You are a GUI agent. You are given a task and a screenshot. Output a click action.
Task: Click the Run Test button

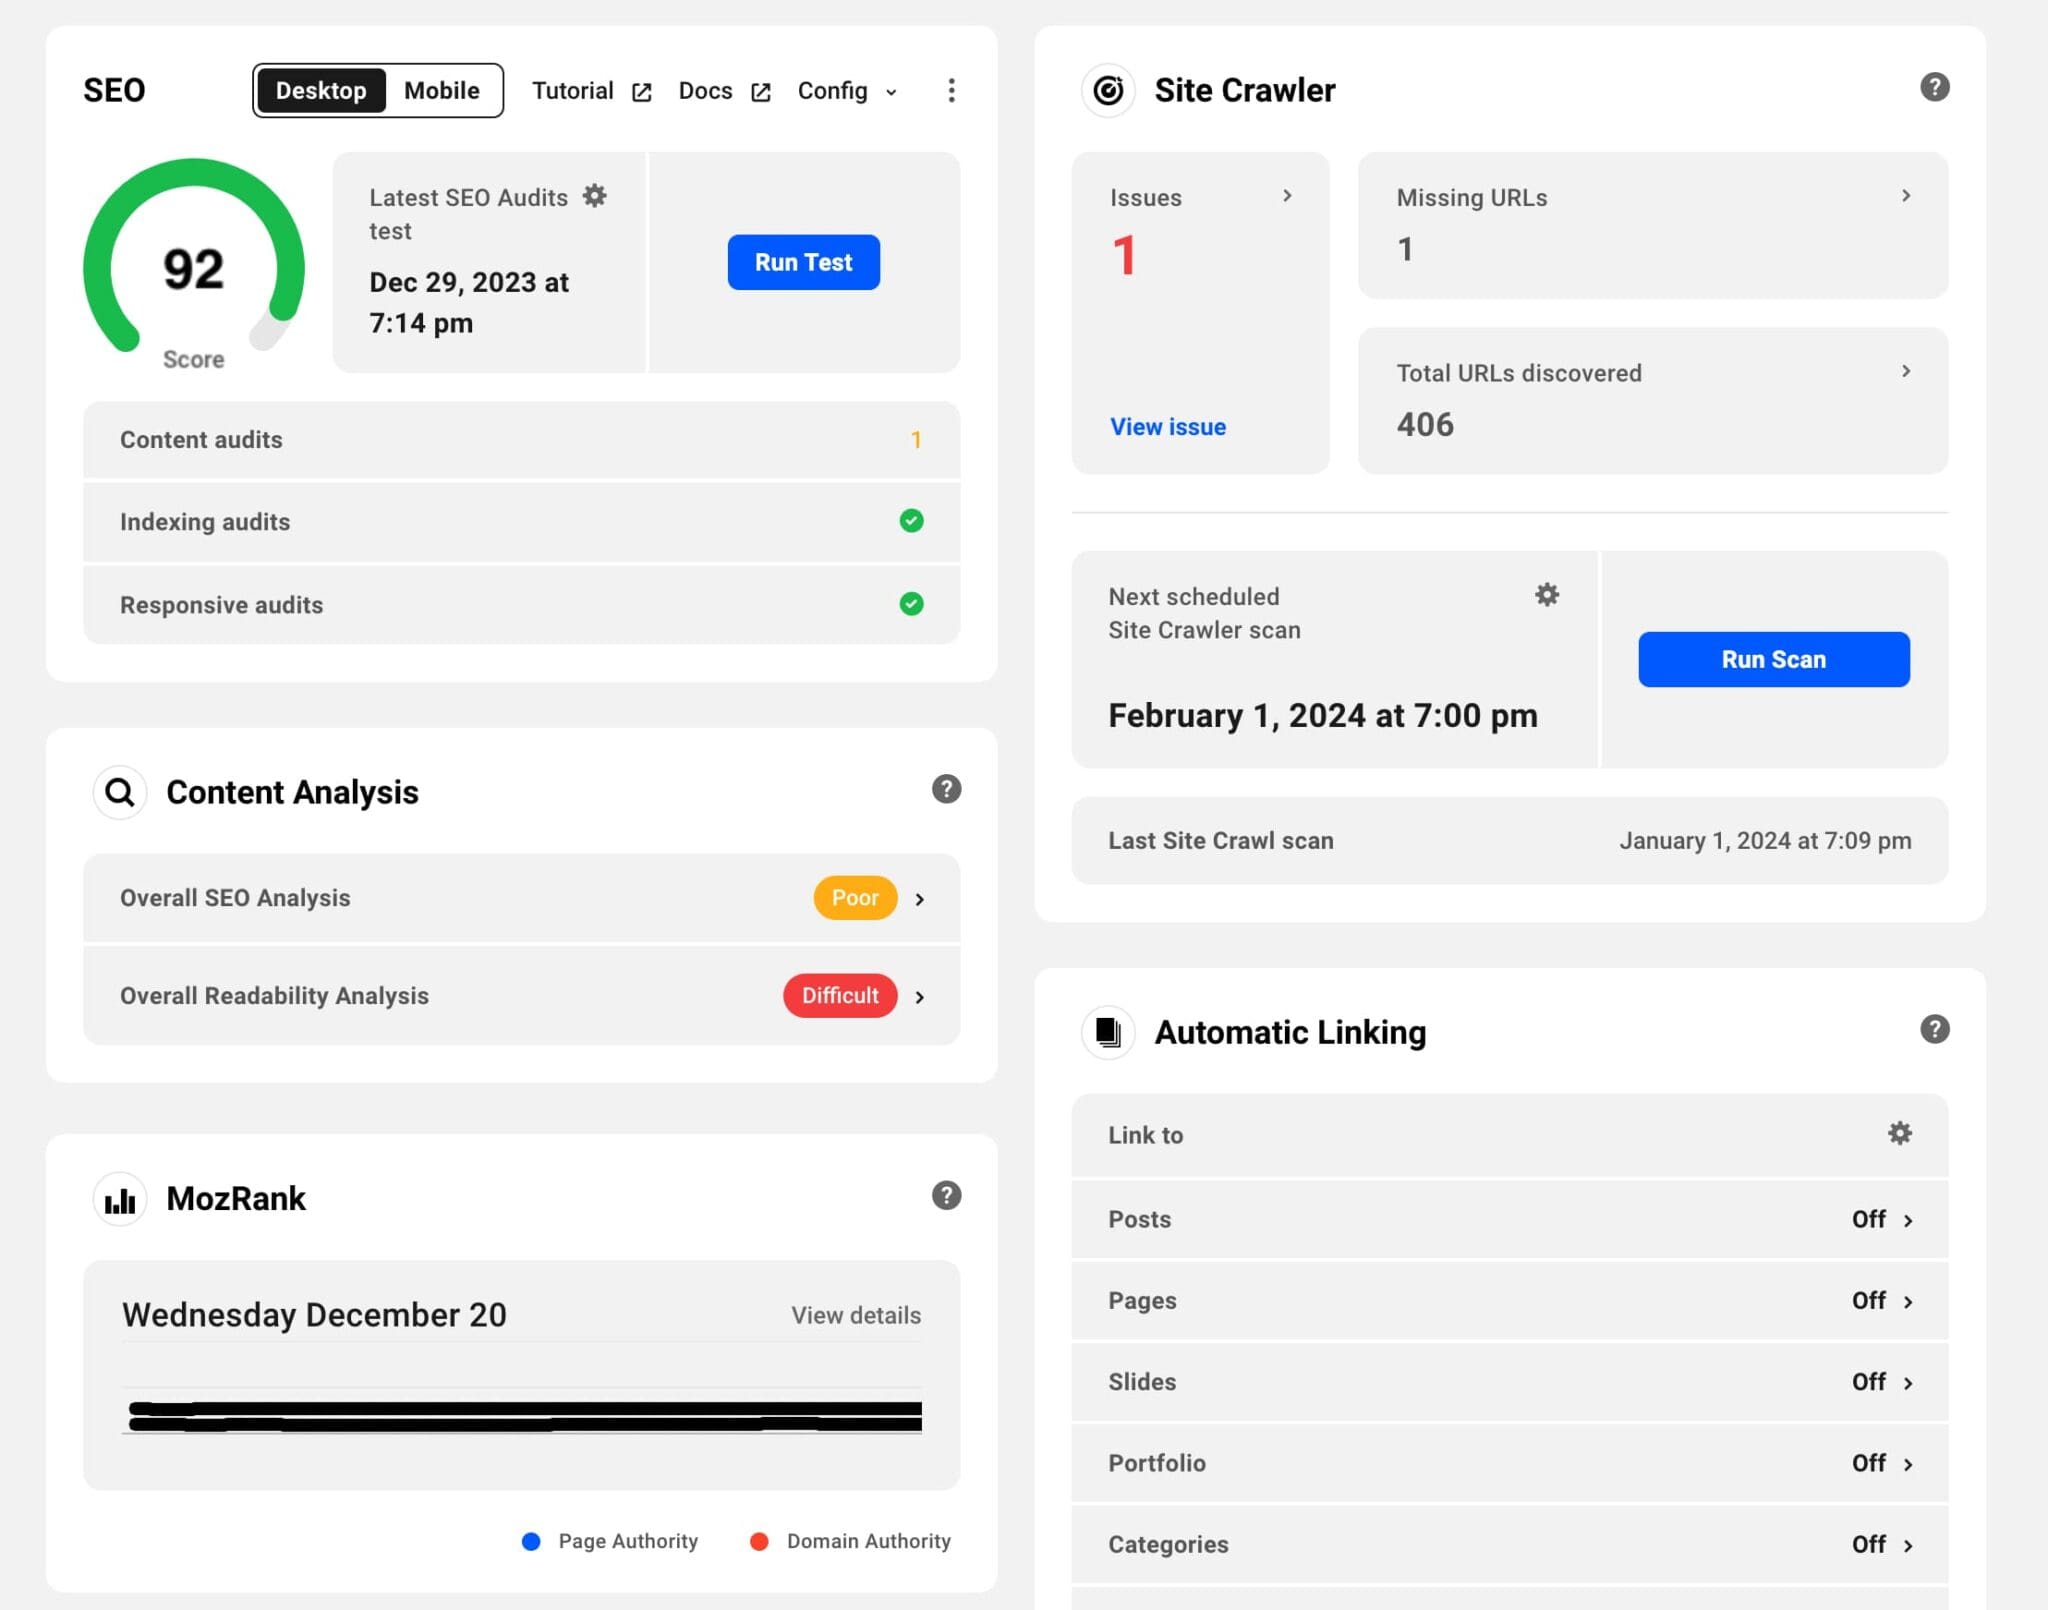[x=803, y=262]
